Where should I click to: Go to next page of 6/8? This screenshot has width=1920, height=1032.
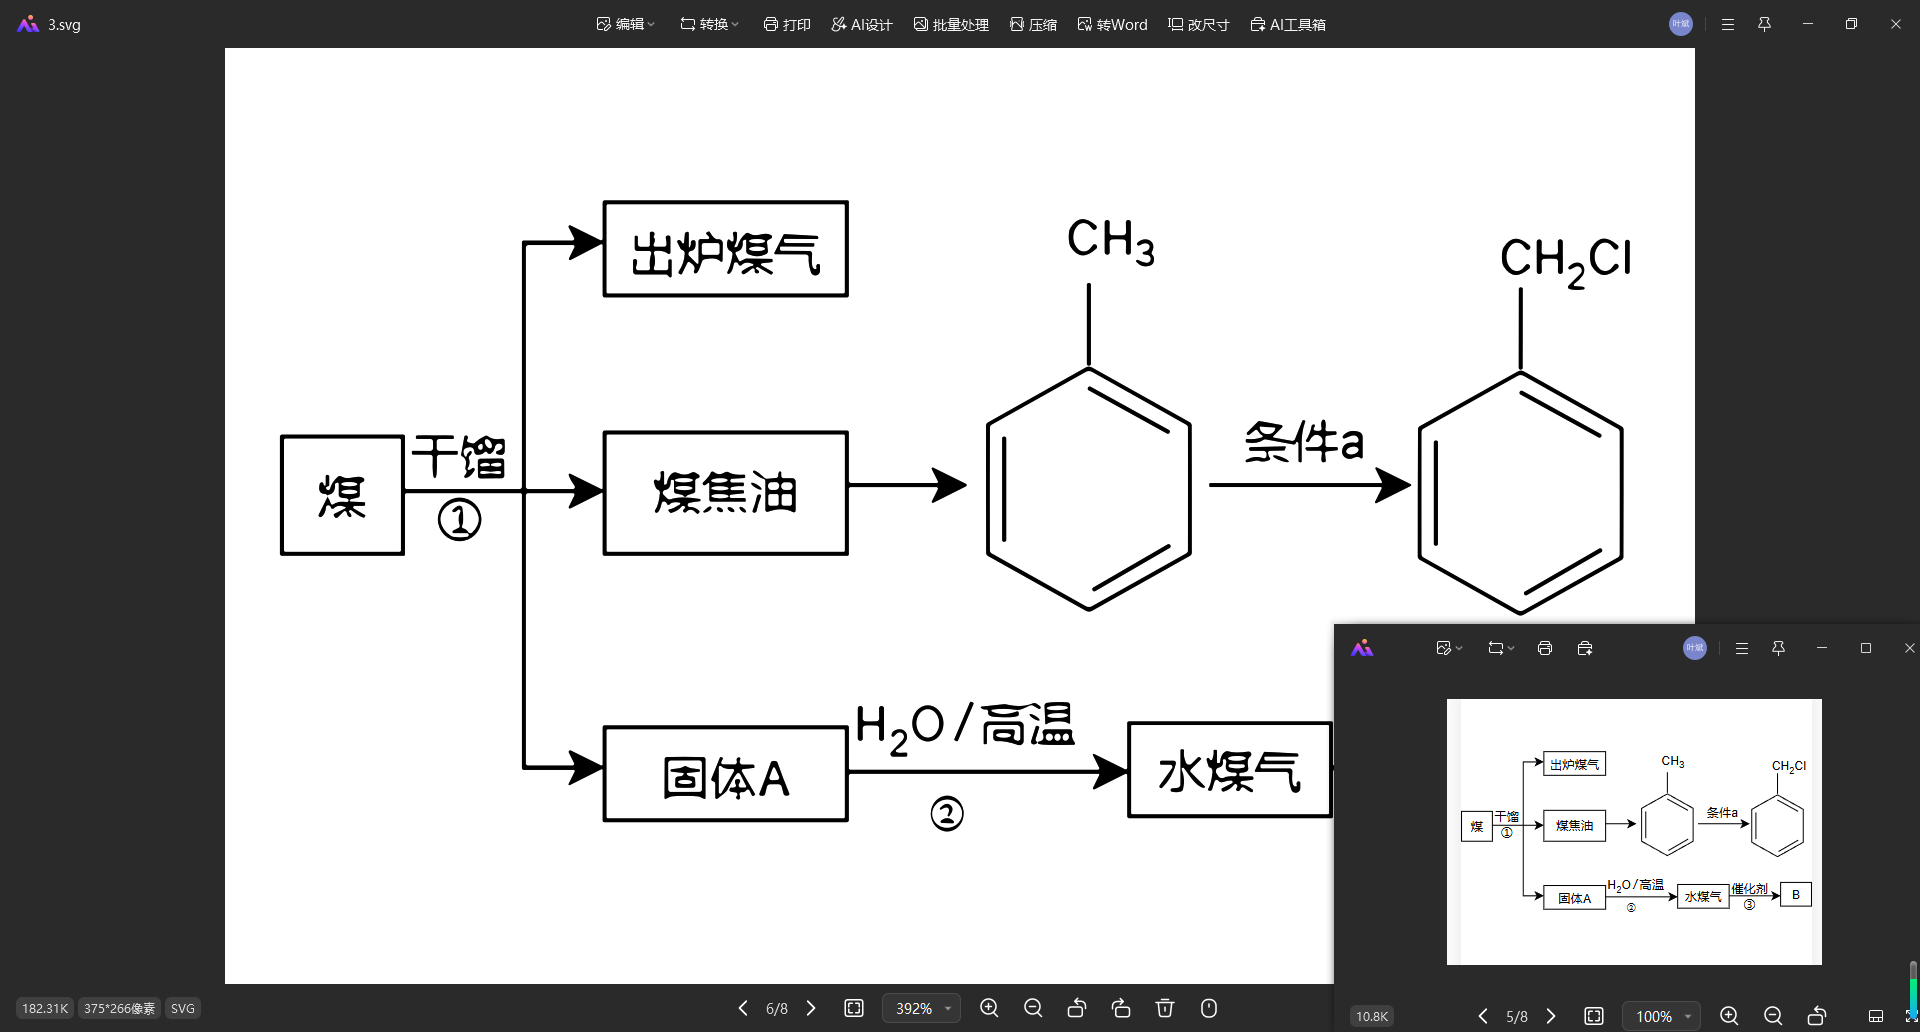click(811, 1008)
